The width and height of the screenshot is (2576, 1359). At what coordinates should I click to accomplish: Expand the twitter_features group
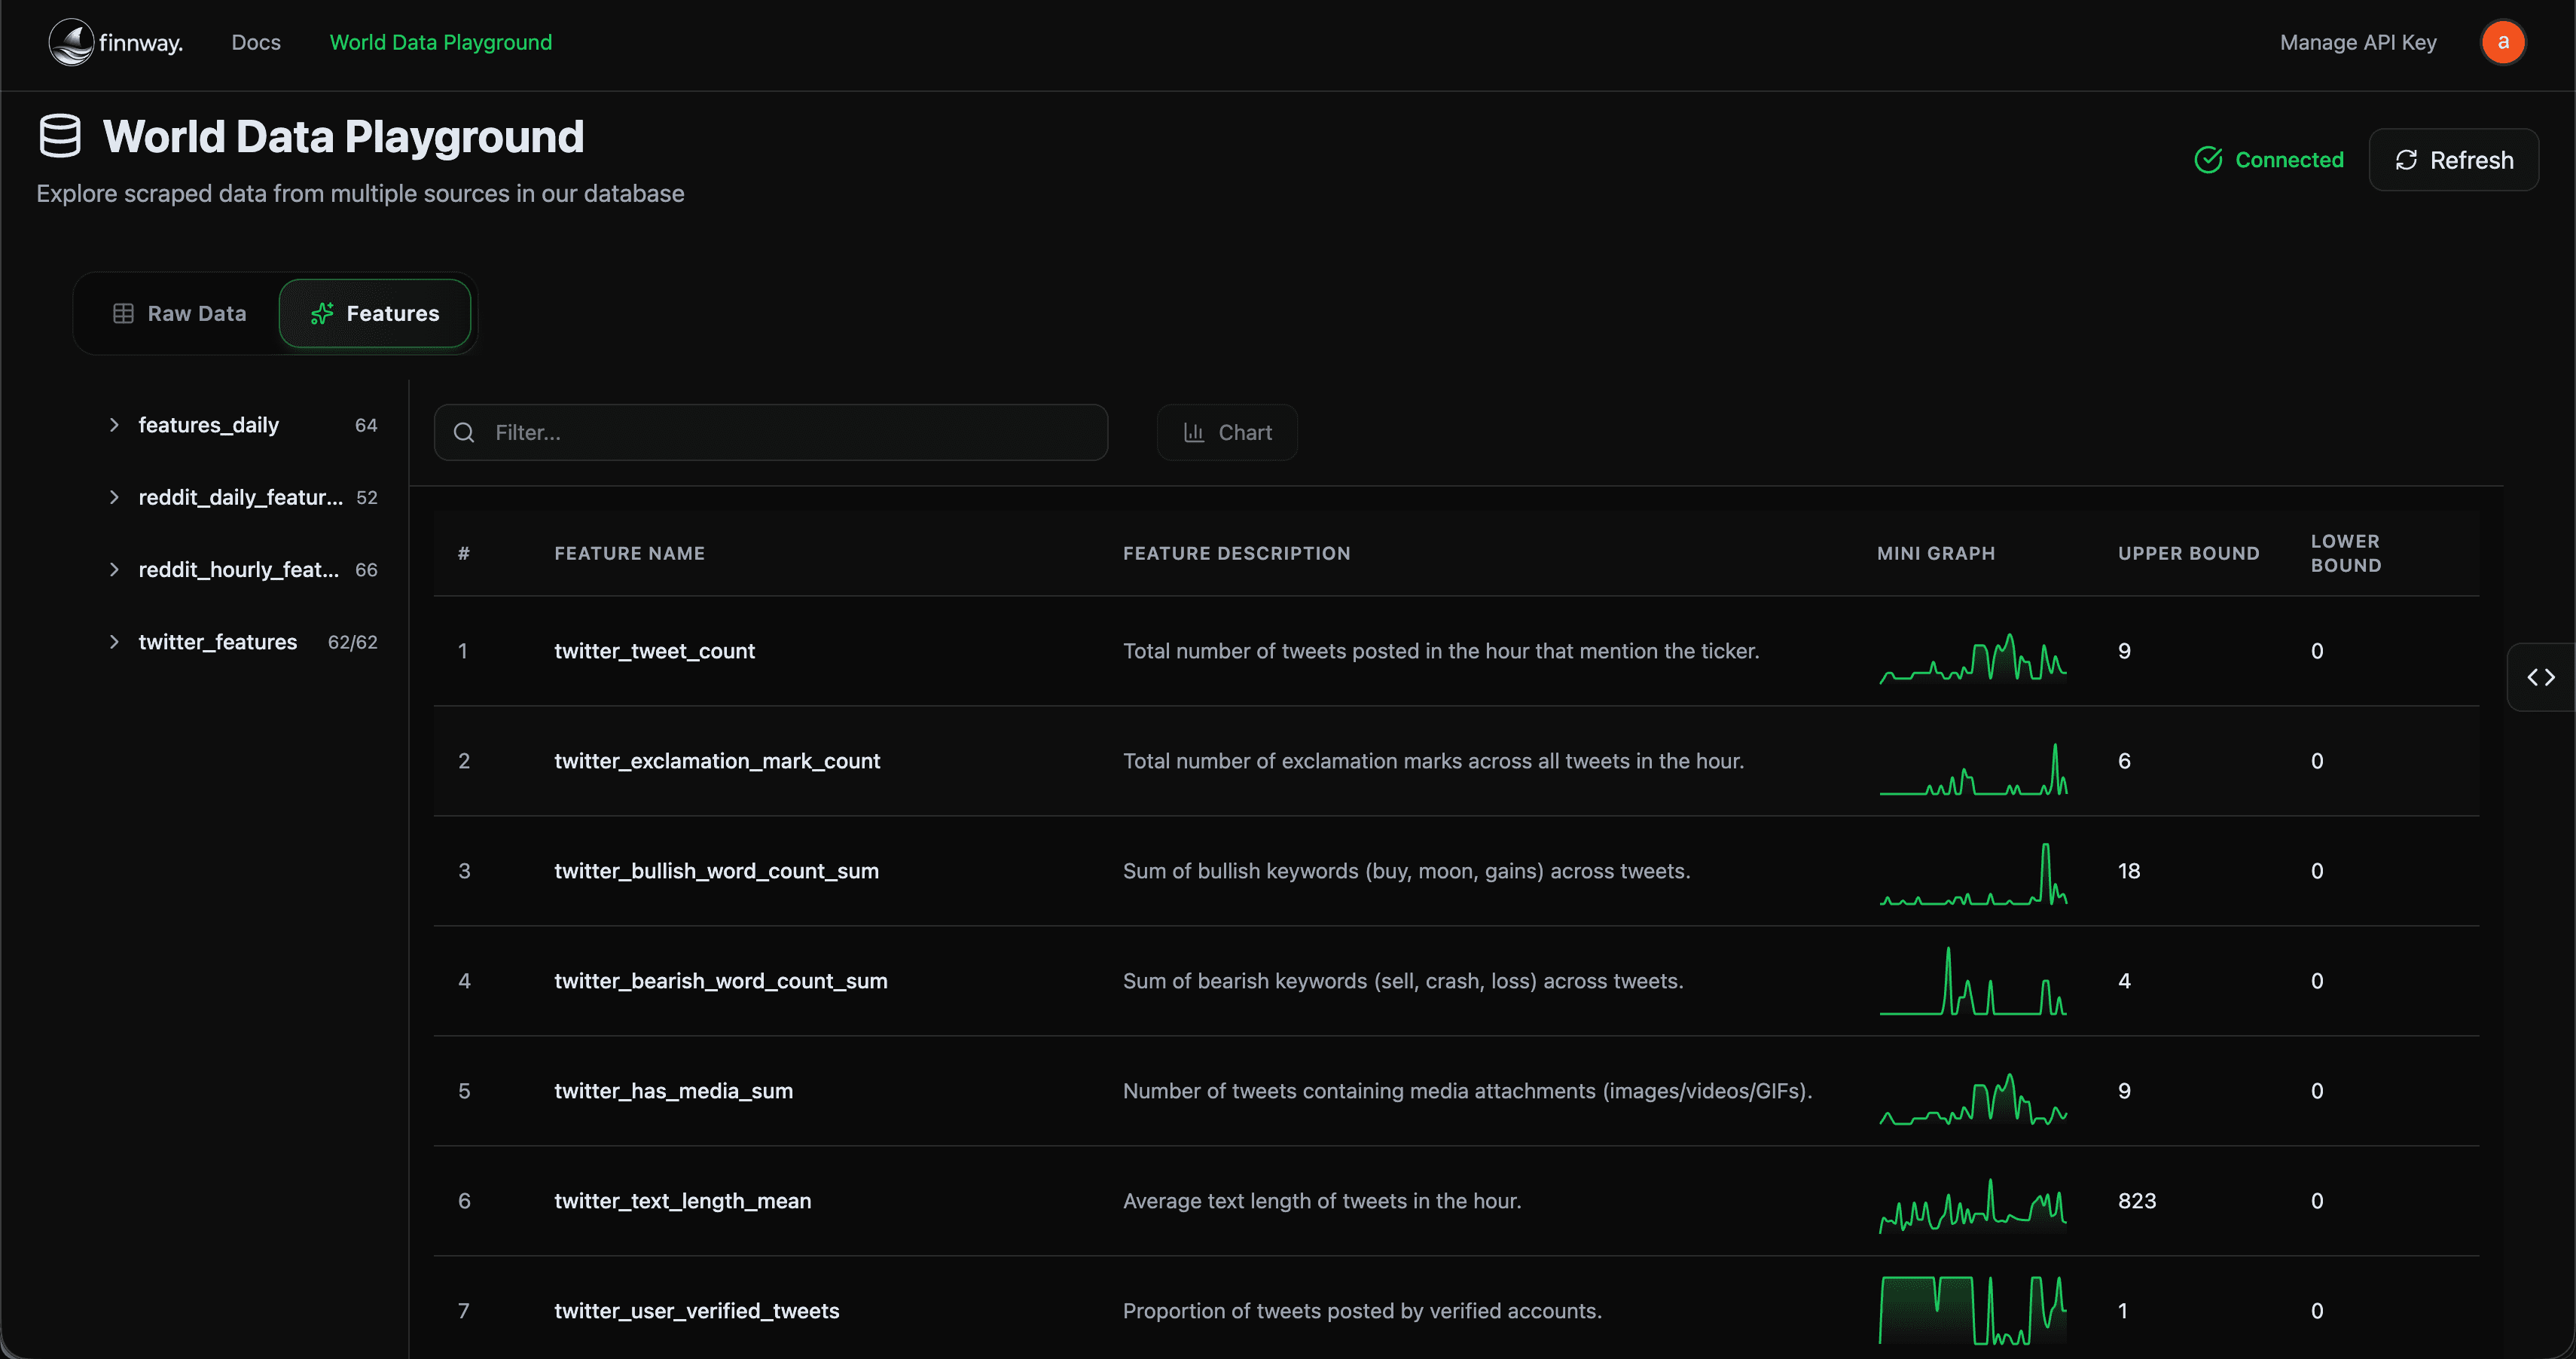pos(114,642)
